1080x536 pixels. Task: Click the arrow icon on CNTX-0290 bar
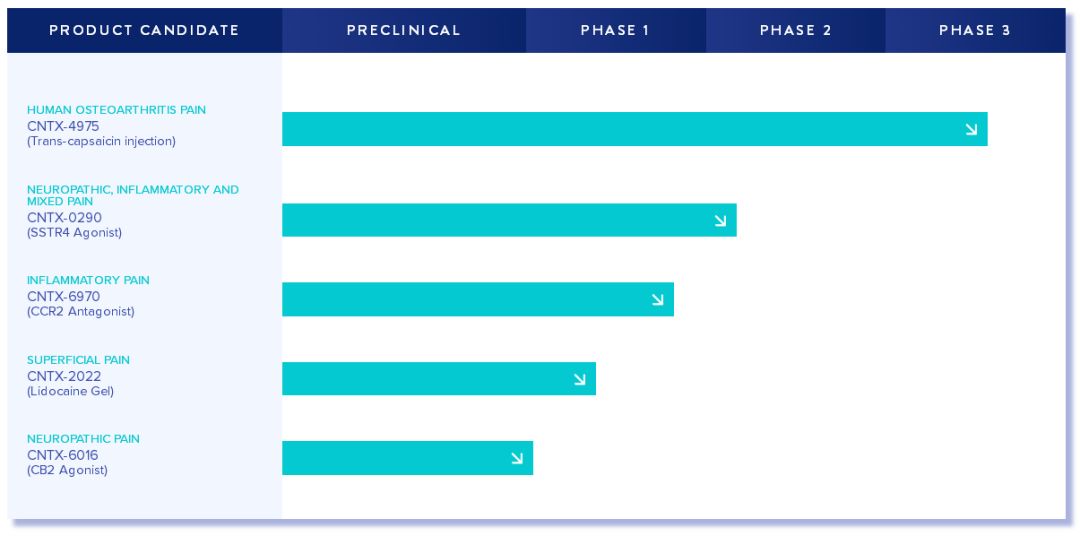[x=720, y=220]
